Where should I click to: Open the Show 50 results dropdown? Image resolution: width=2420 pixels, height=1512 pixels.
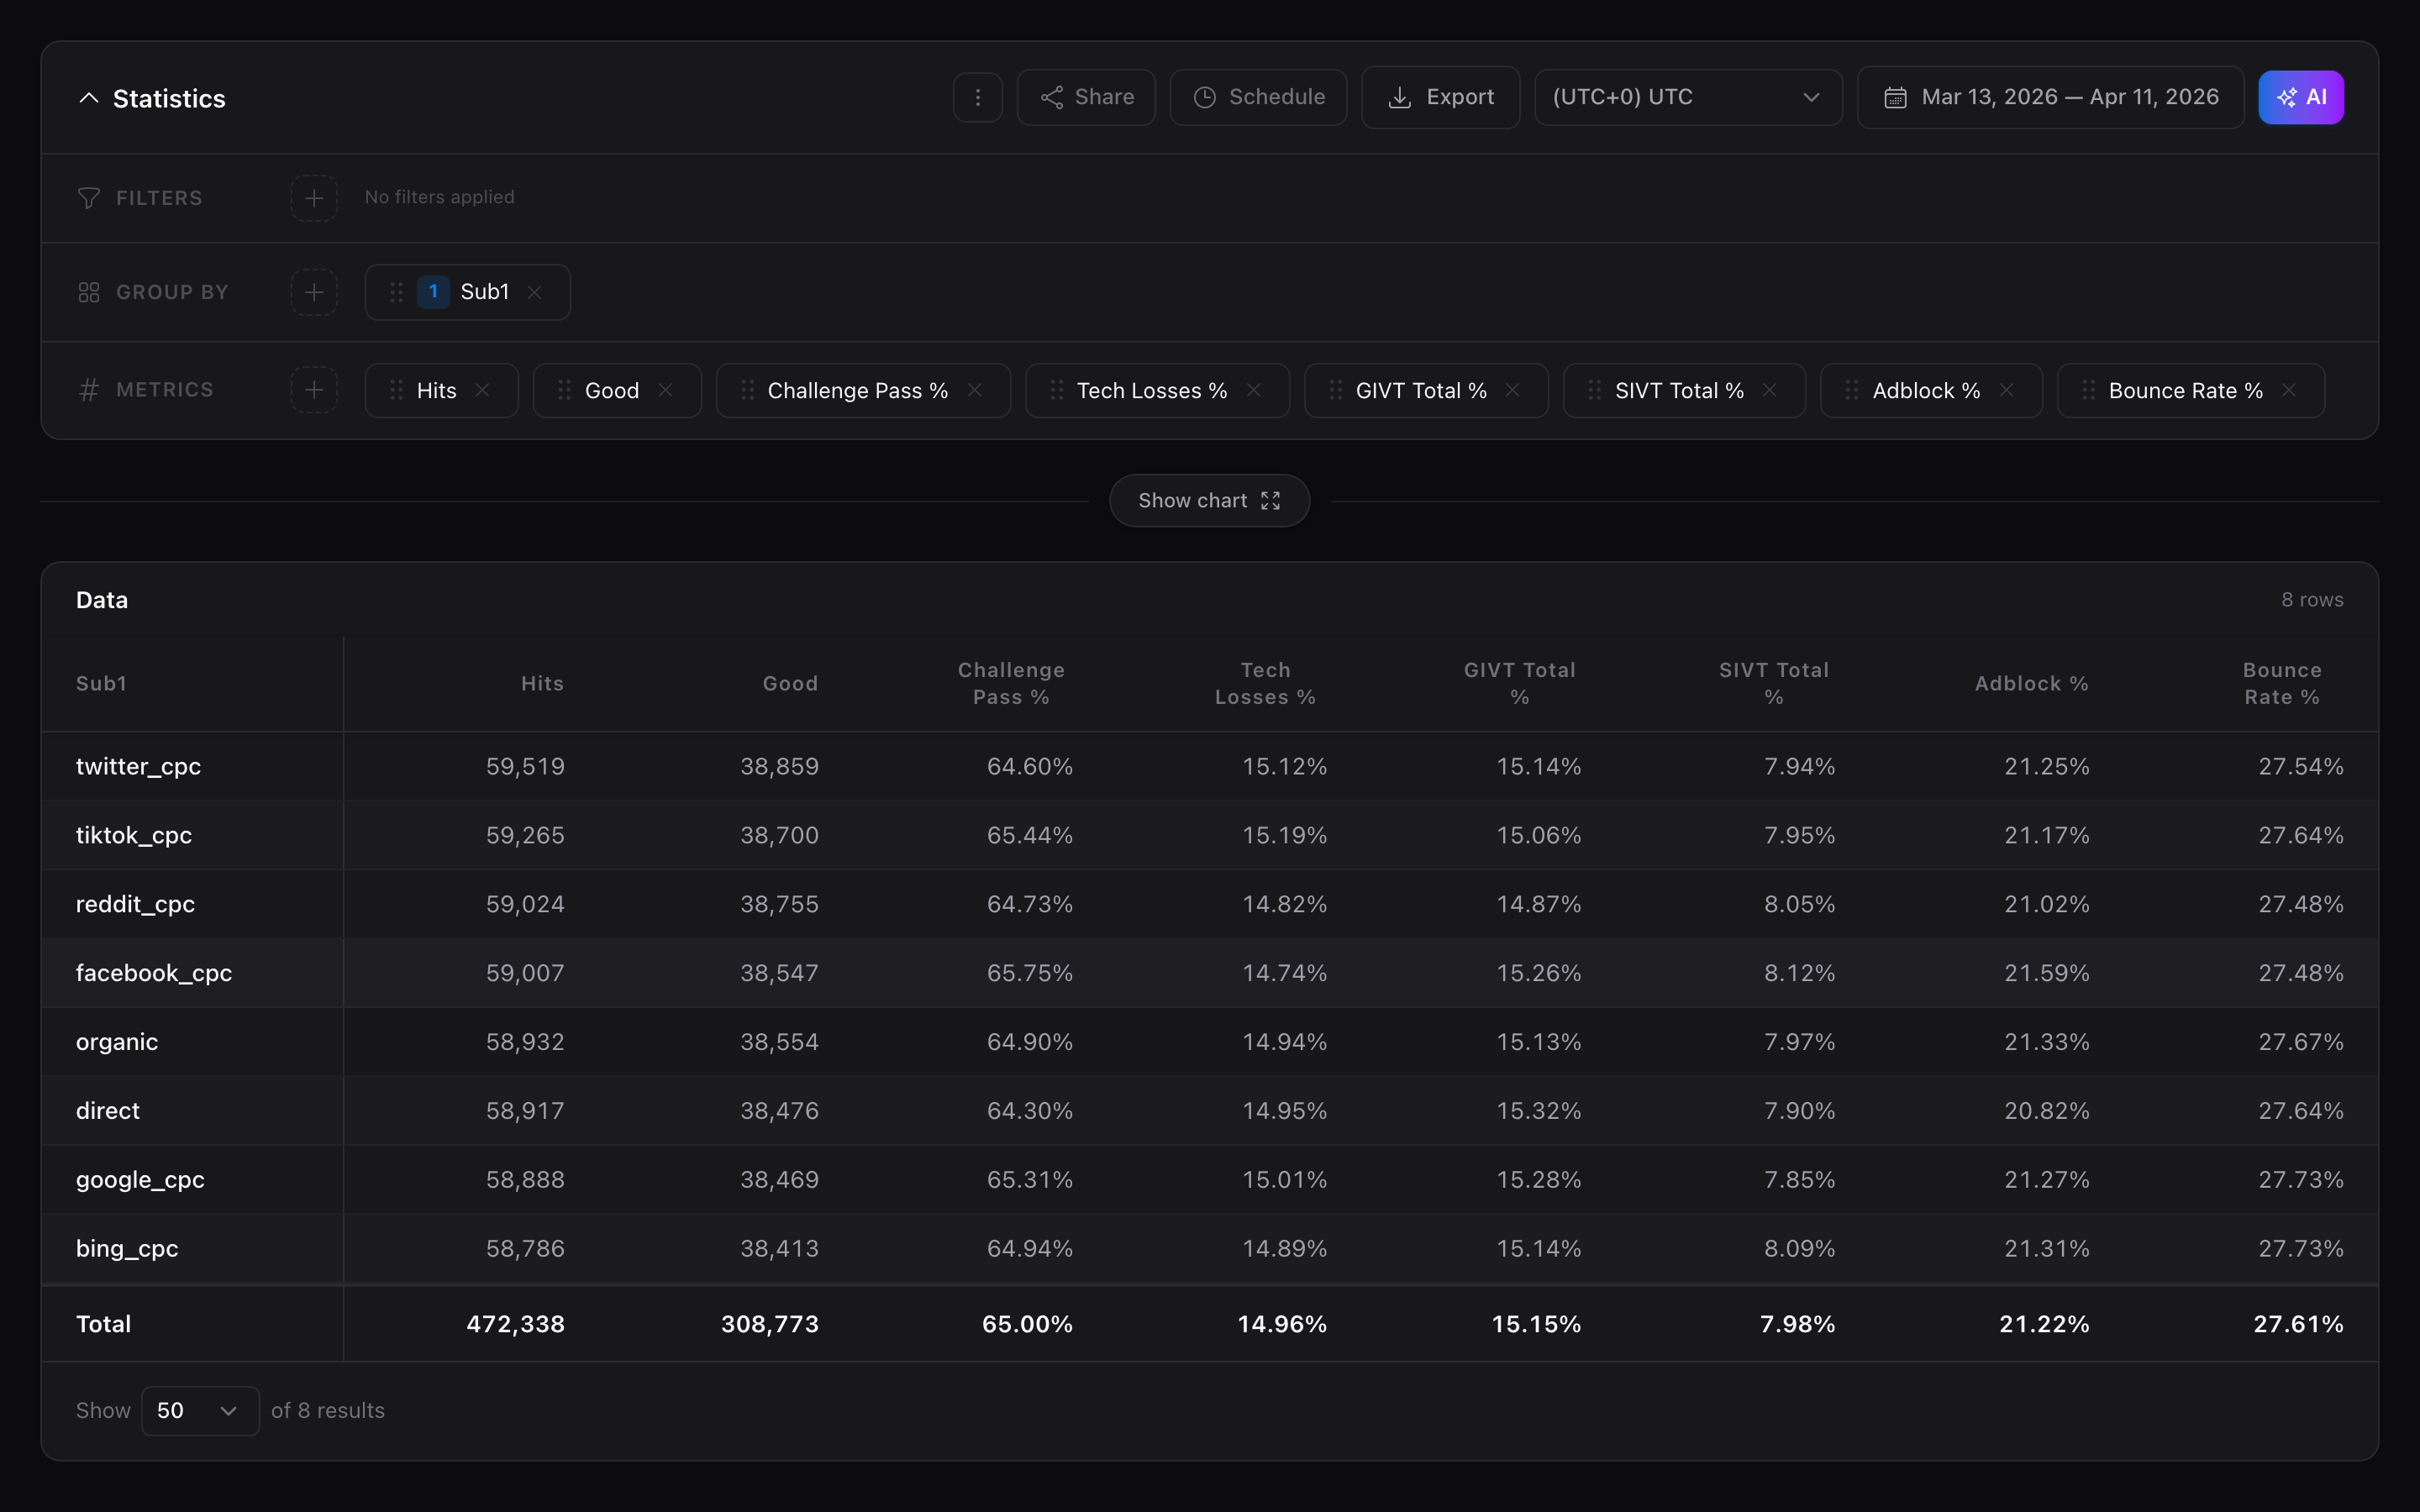coord(198,1410)
